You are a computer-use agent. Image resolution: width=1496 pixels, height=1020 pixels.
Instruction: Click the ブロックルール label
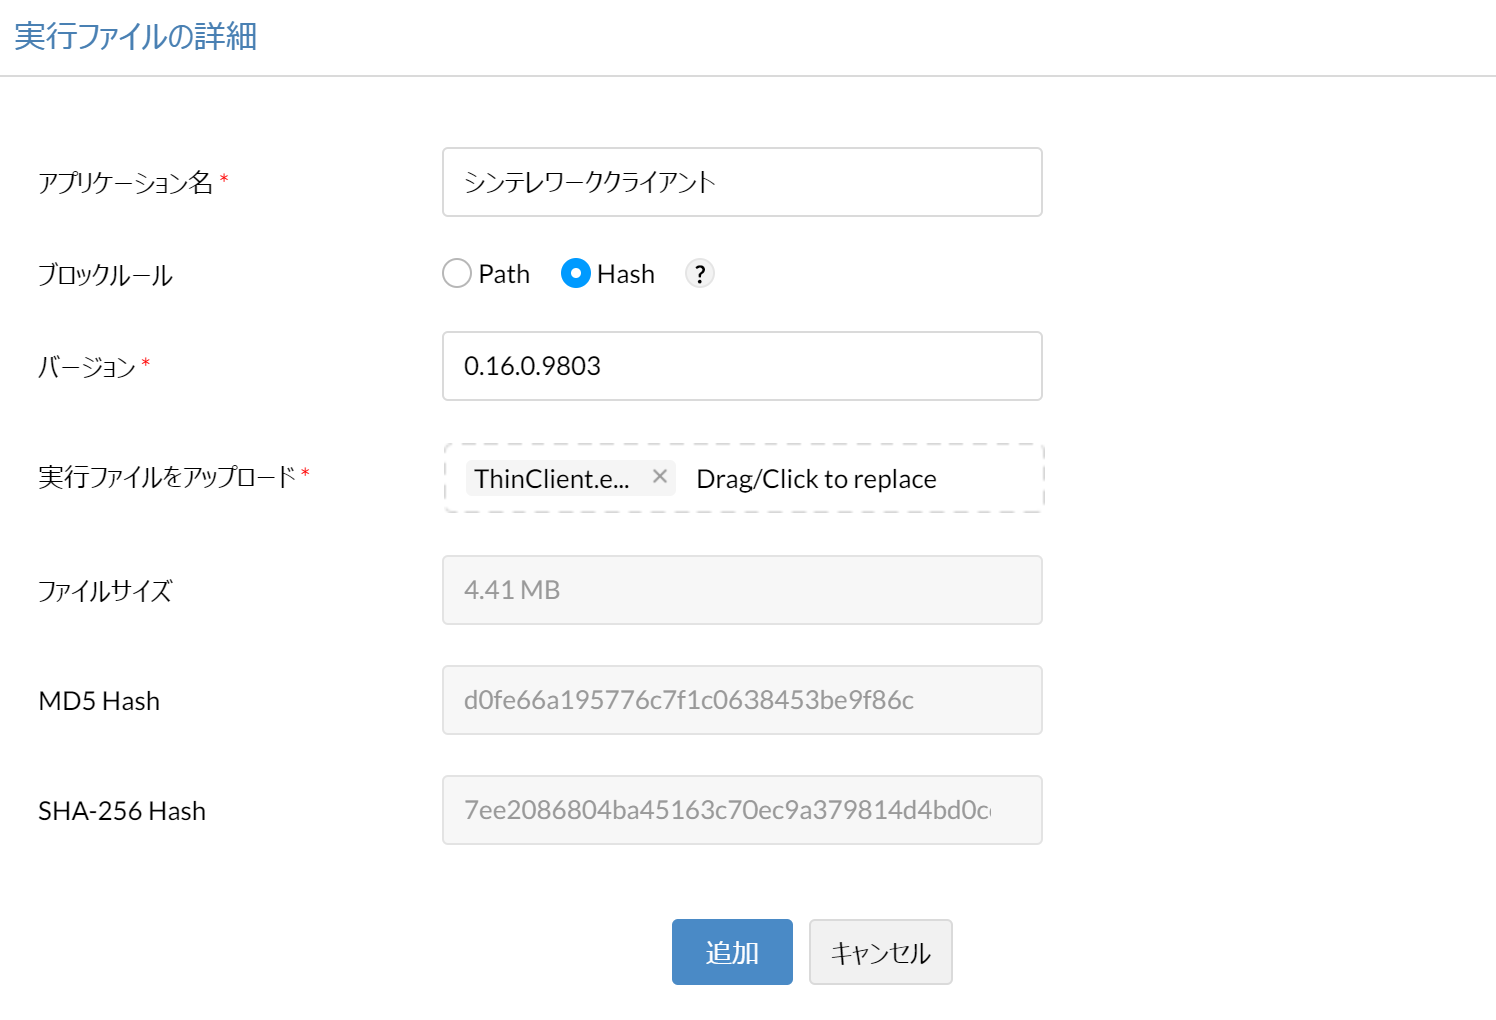tap(105, 275)
